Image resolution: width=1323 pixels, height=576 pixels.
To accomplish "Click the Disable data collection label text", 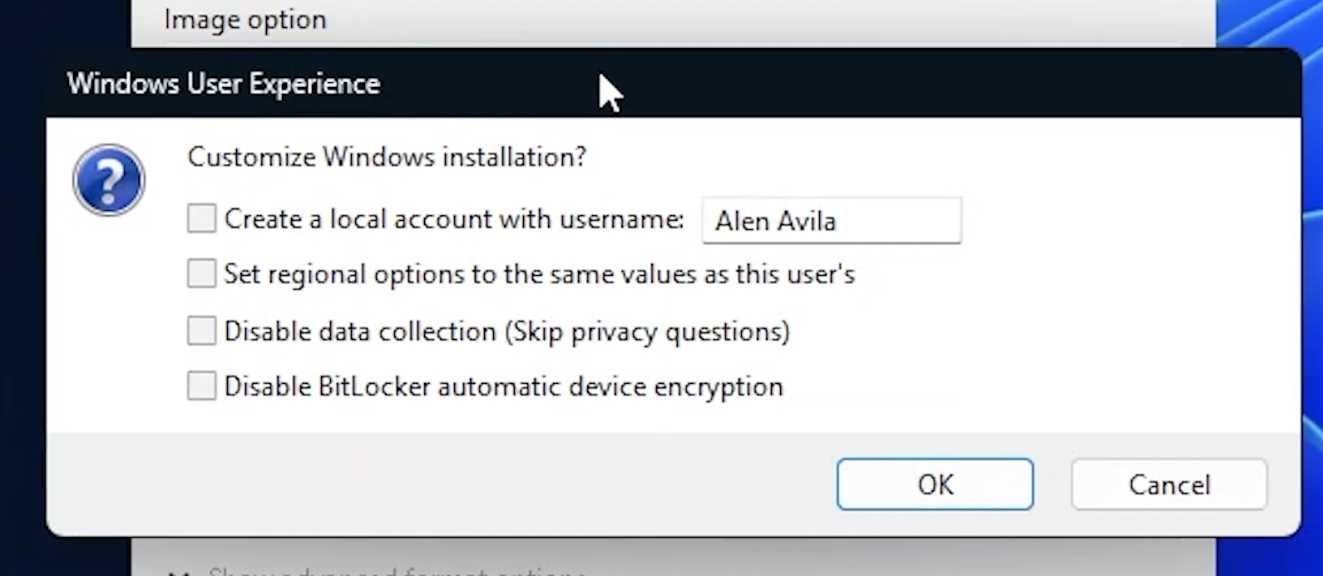I will click(508, 330).
